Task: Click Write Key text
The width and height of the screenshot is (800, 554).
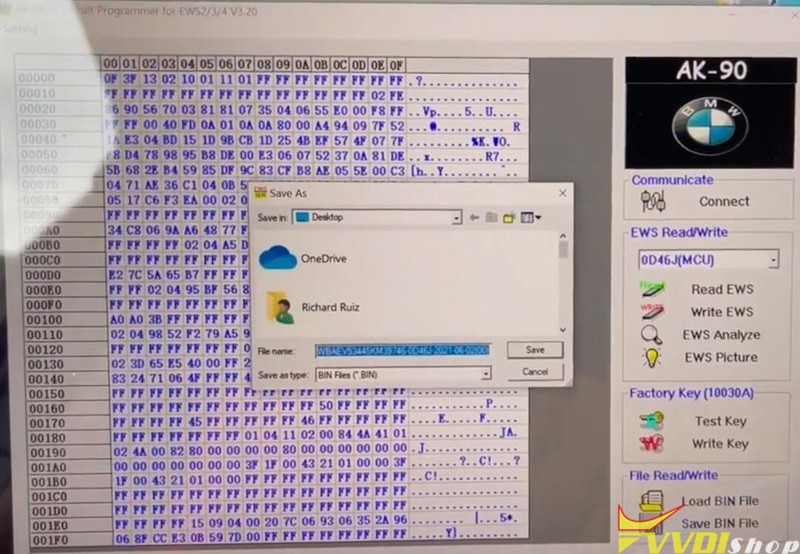Action: (720, 444)
